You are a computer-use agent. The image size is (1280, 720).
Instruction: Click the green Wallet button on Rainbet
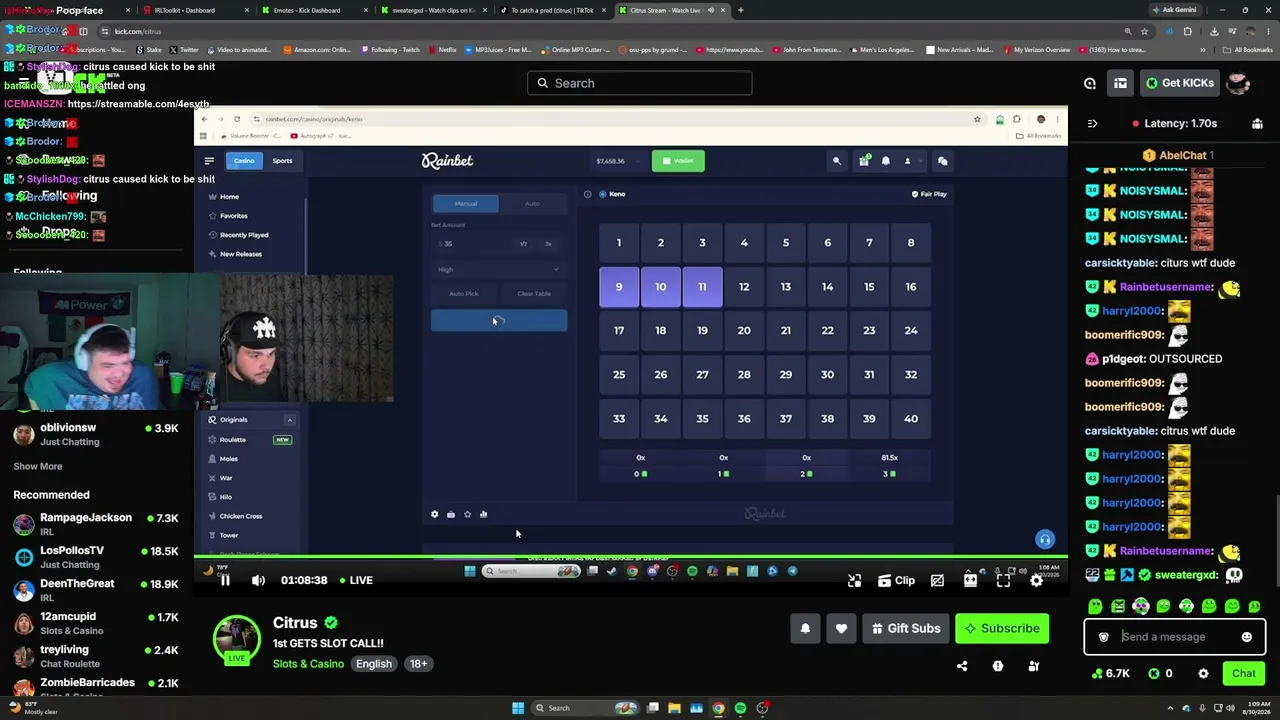pyautogui.click(x=678, y=161)
